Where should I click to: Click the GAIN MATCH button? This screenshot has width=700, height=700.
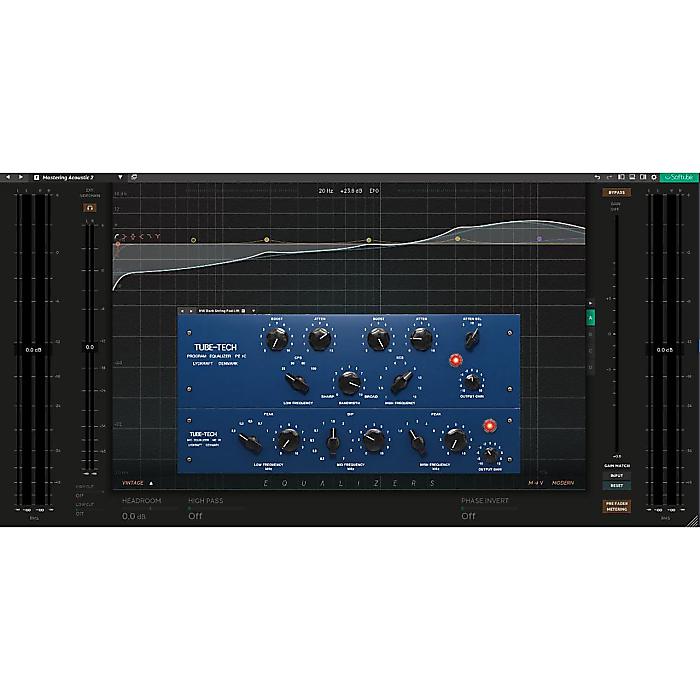[617, 466]
